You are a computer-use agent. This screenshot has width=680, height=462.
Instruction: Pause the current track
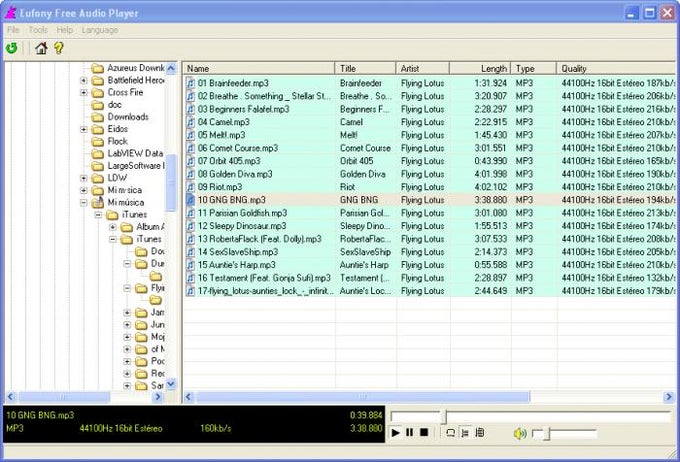[x=410, y=433]
